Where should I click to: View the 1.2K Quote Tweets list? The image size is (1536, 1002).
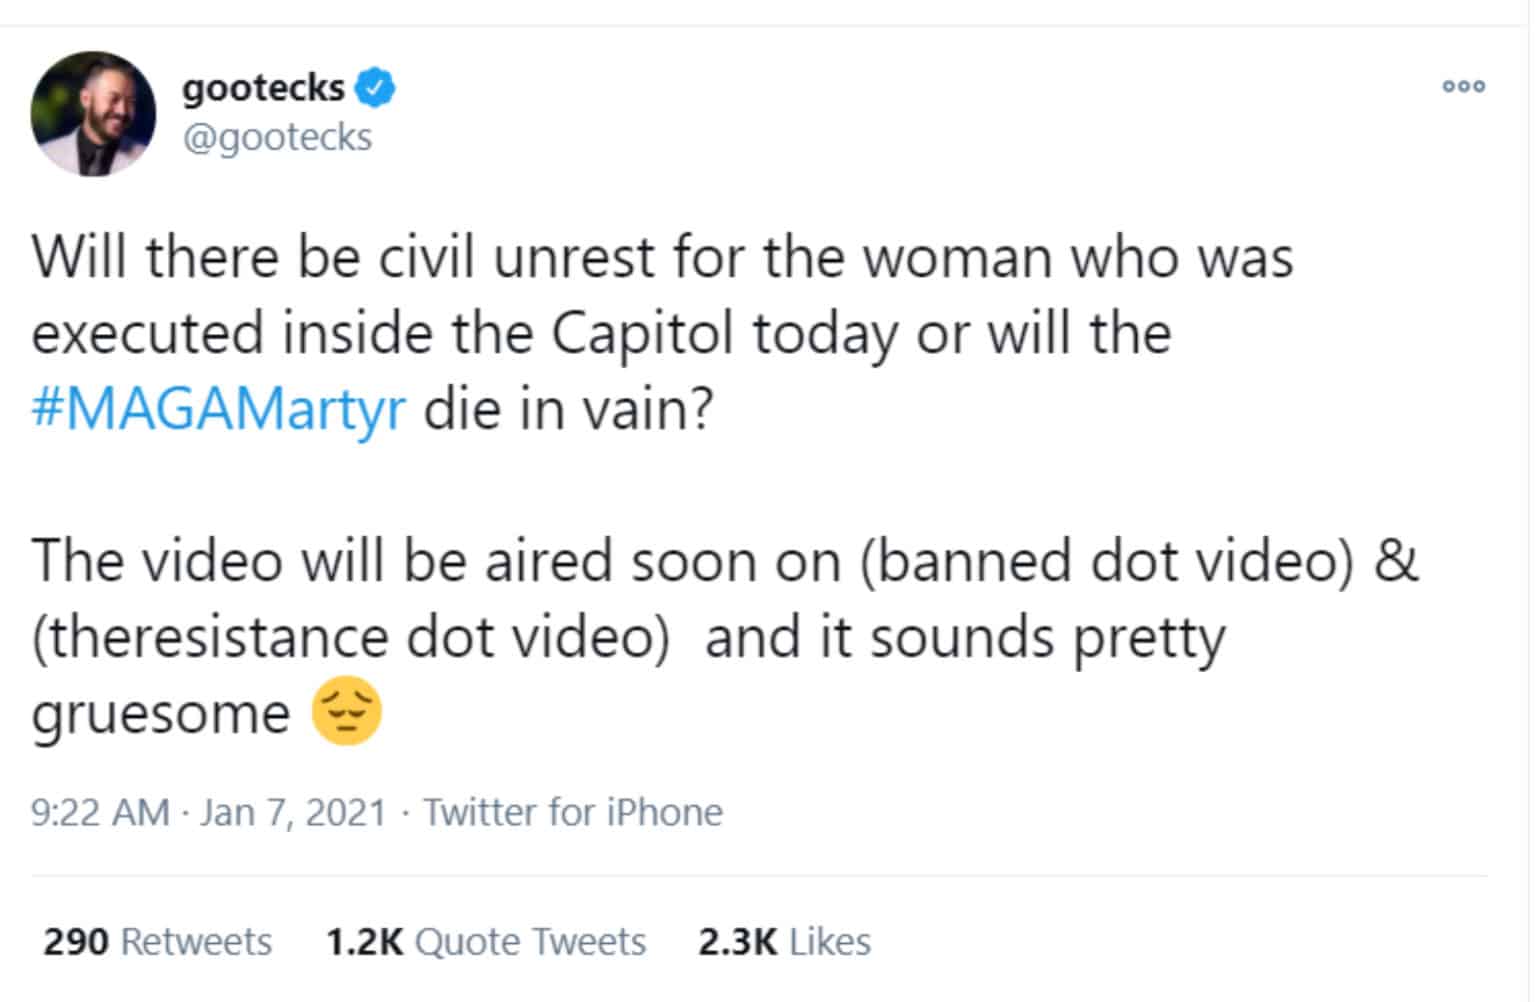[486, 942]
